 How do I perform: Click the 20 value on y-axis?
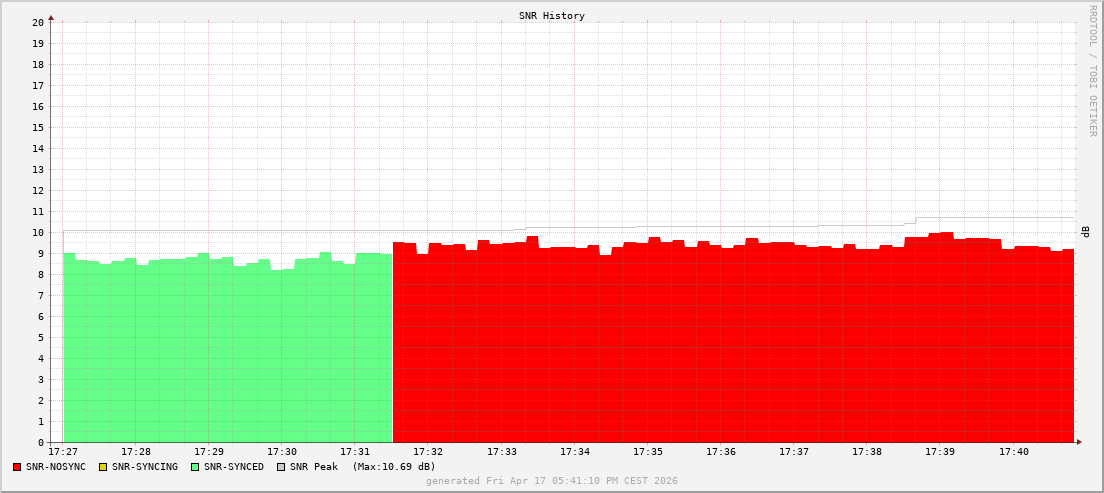[x=39, y=23]
